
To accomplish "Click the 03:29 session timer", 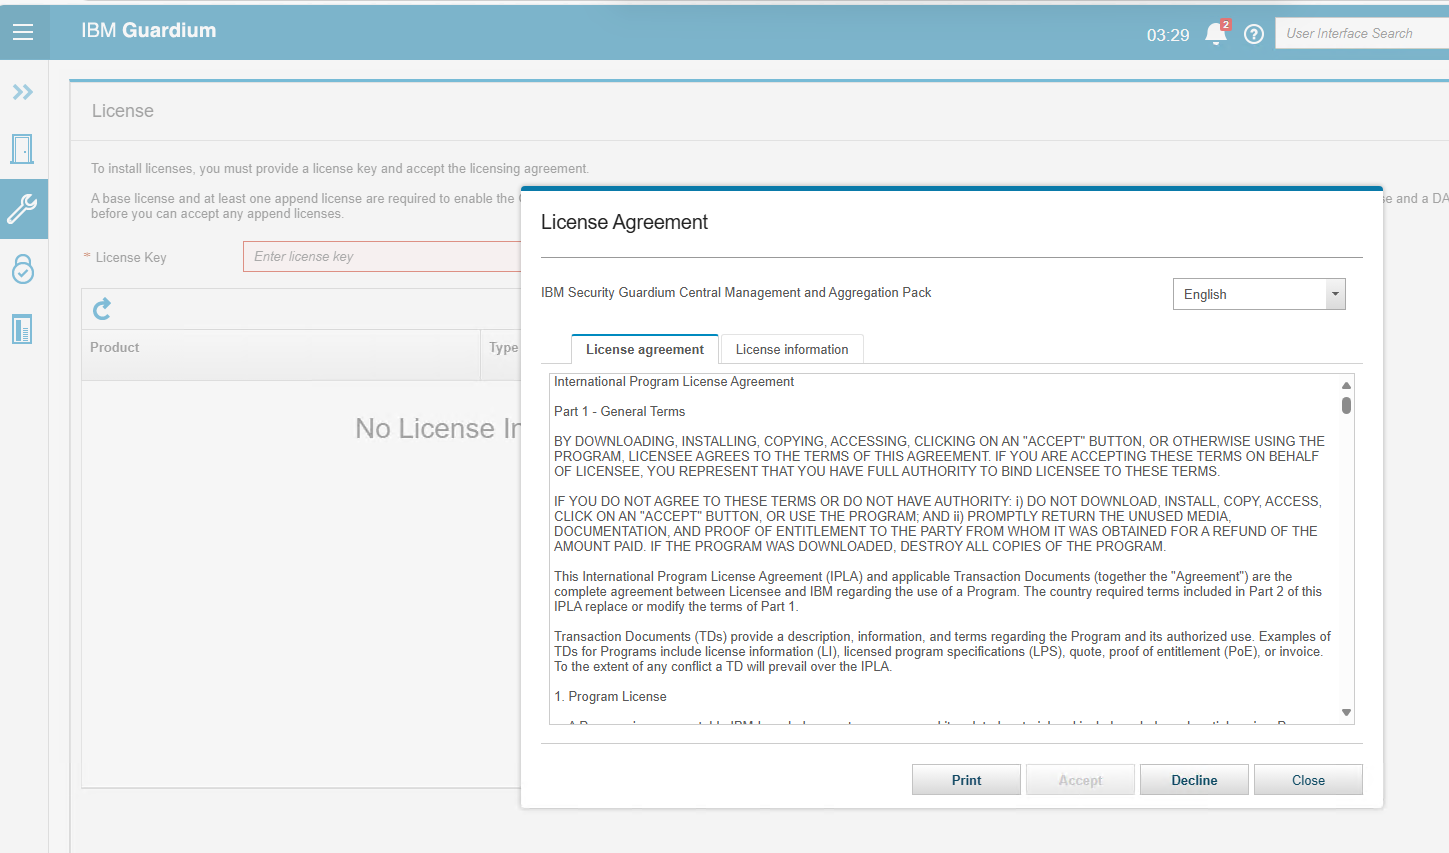I will click(1168, 35).
